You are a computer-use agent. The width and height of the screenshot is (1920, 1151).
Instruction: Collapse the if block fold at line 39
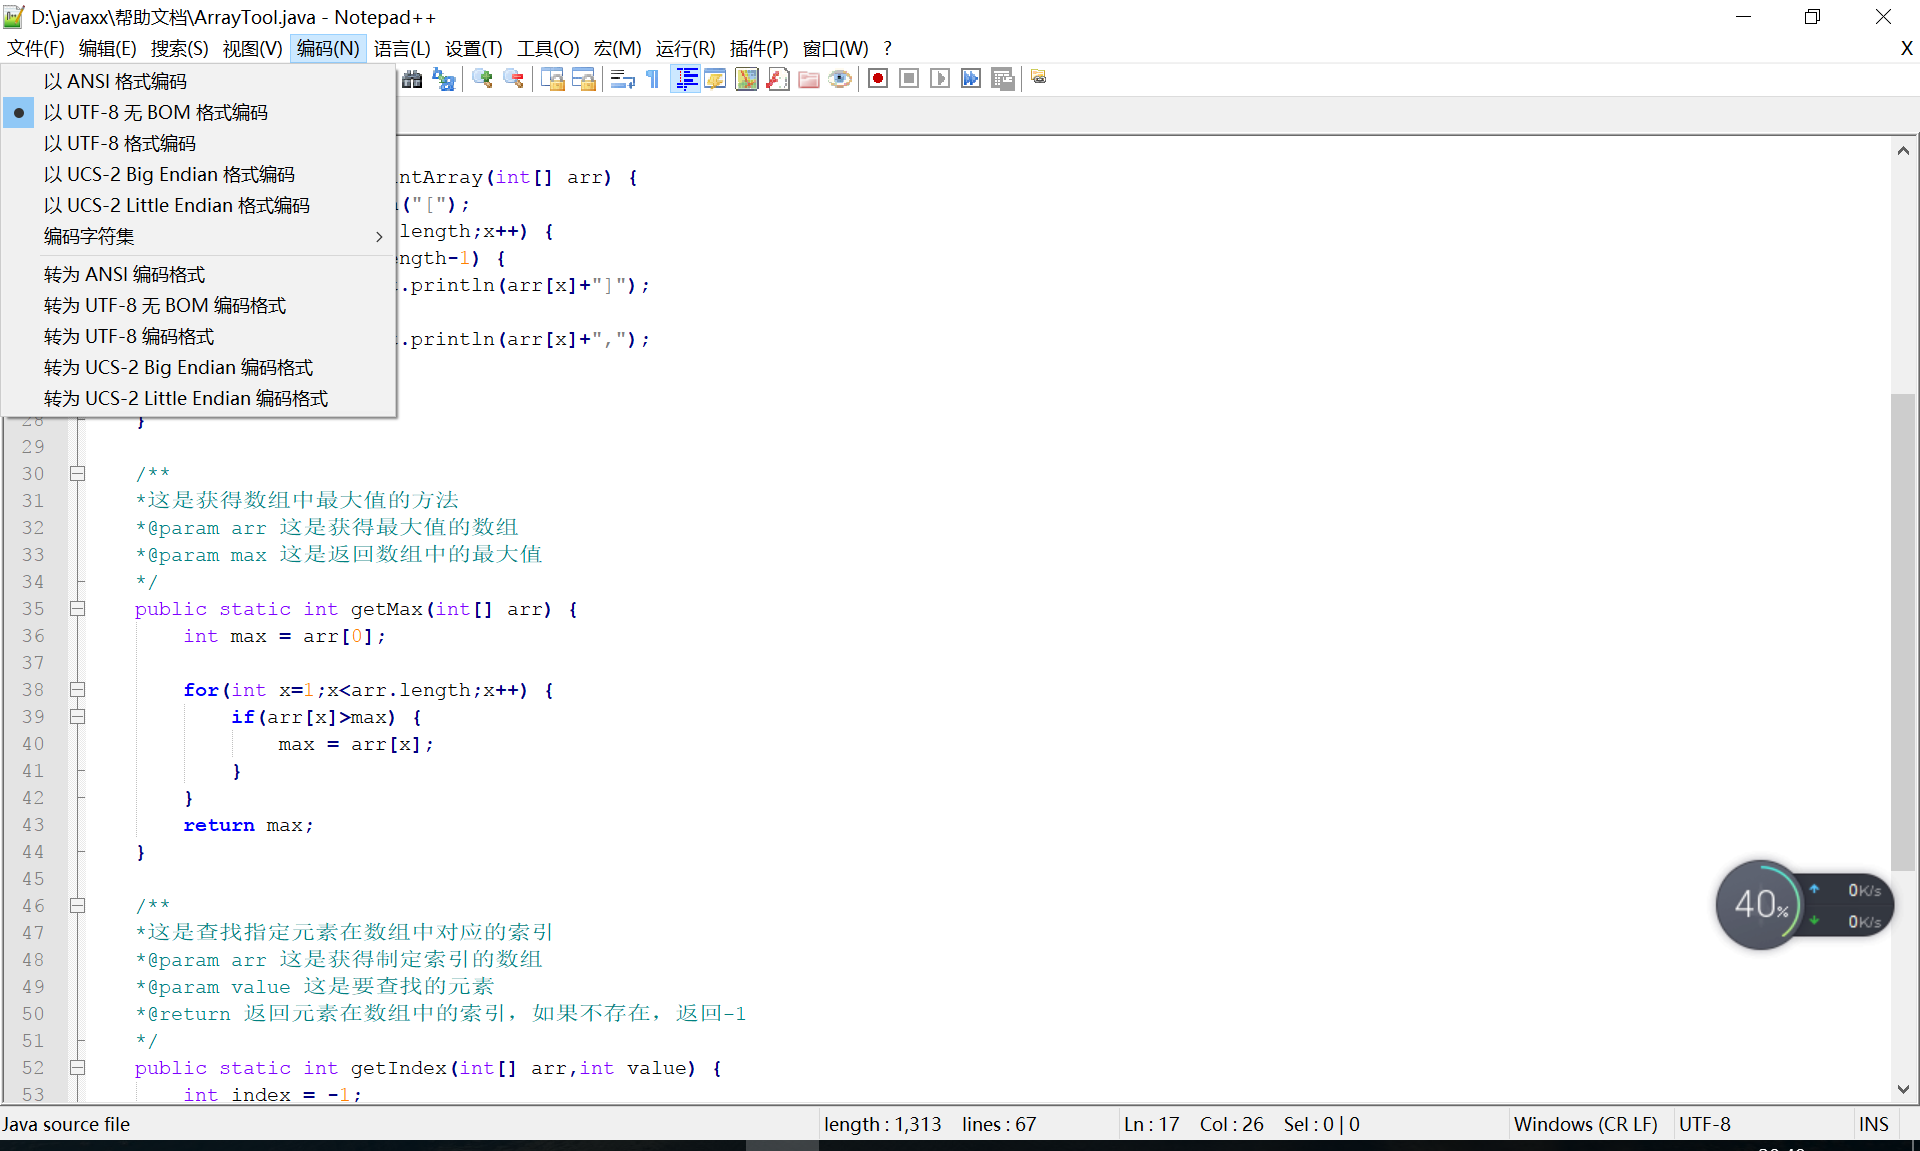point(77,717)
